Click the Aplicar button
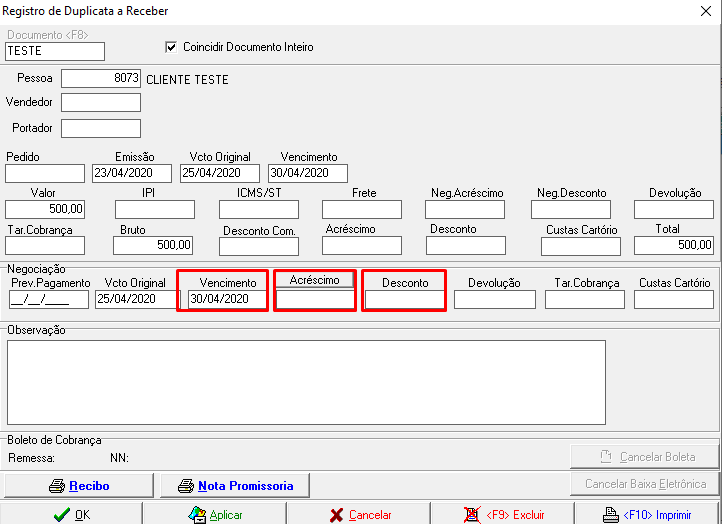 [215, 514]
